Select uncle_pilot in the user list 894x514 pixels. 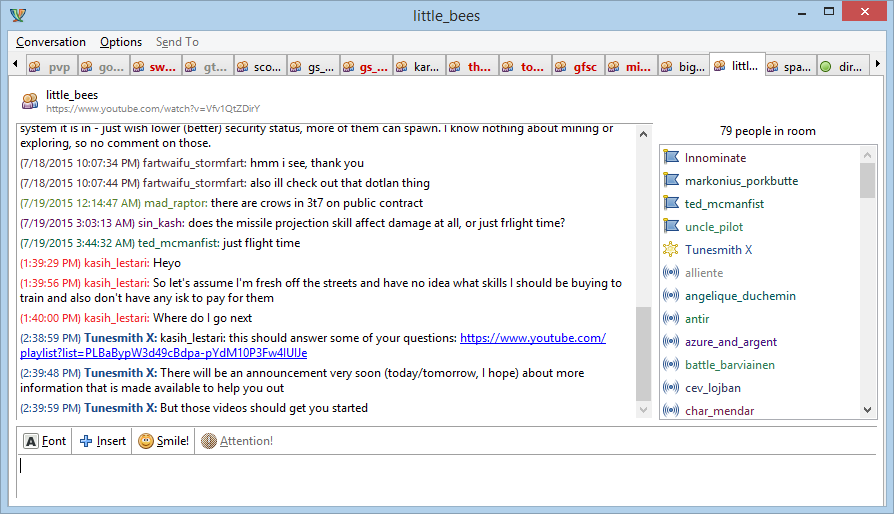click(x=713, y=227)
